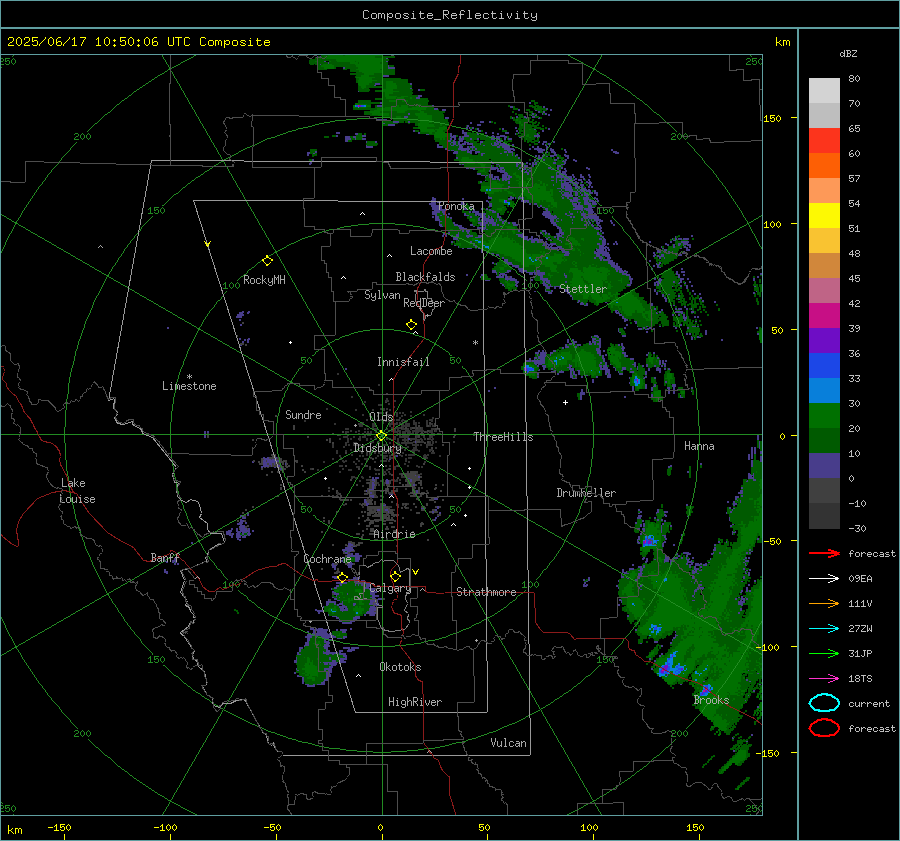Select the blue 33-36 dBZ color swatch
This screenshot has width=900, height=841.
pyautogui.click(x=824, y=366)
